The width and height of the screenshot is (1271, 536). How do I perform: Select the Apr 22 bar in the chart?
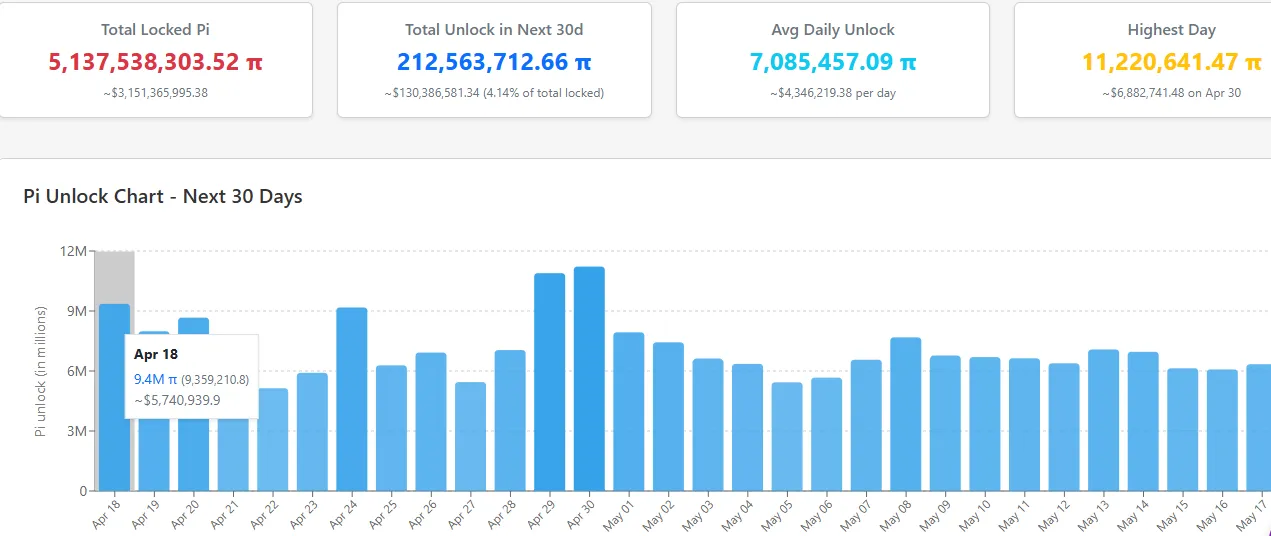point(272,440)
